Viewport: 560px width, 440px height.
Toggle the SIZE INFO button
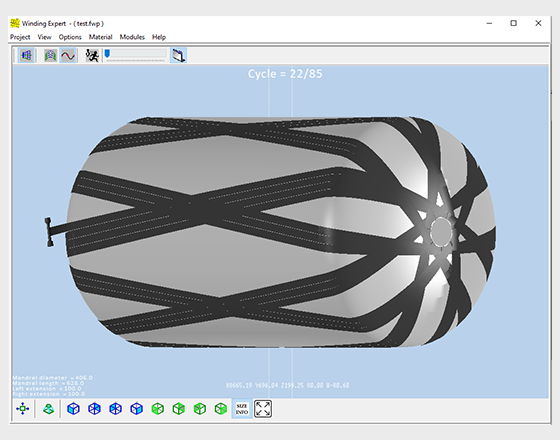point(242,409)
